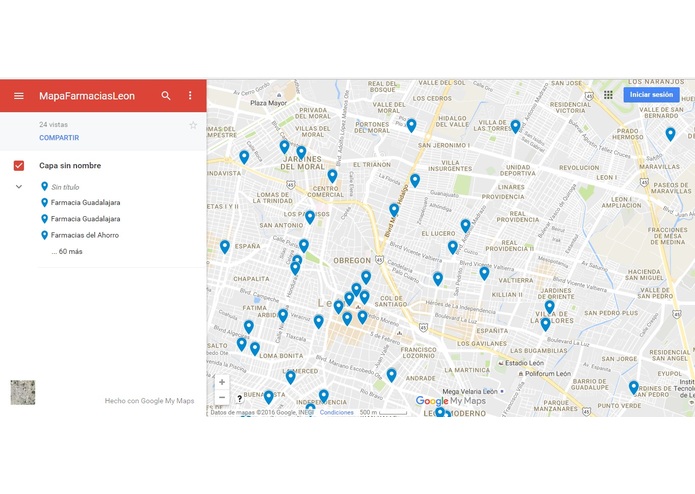Click the pin below Prado Hermoso
This screenshot has width=695, height=494.
670,134
